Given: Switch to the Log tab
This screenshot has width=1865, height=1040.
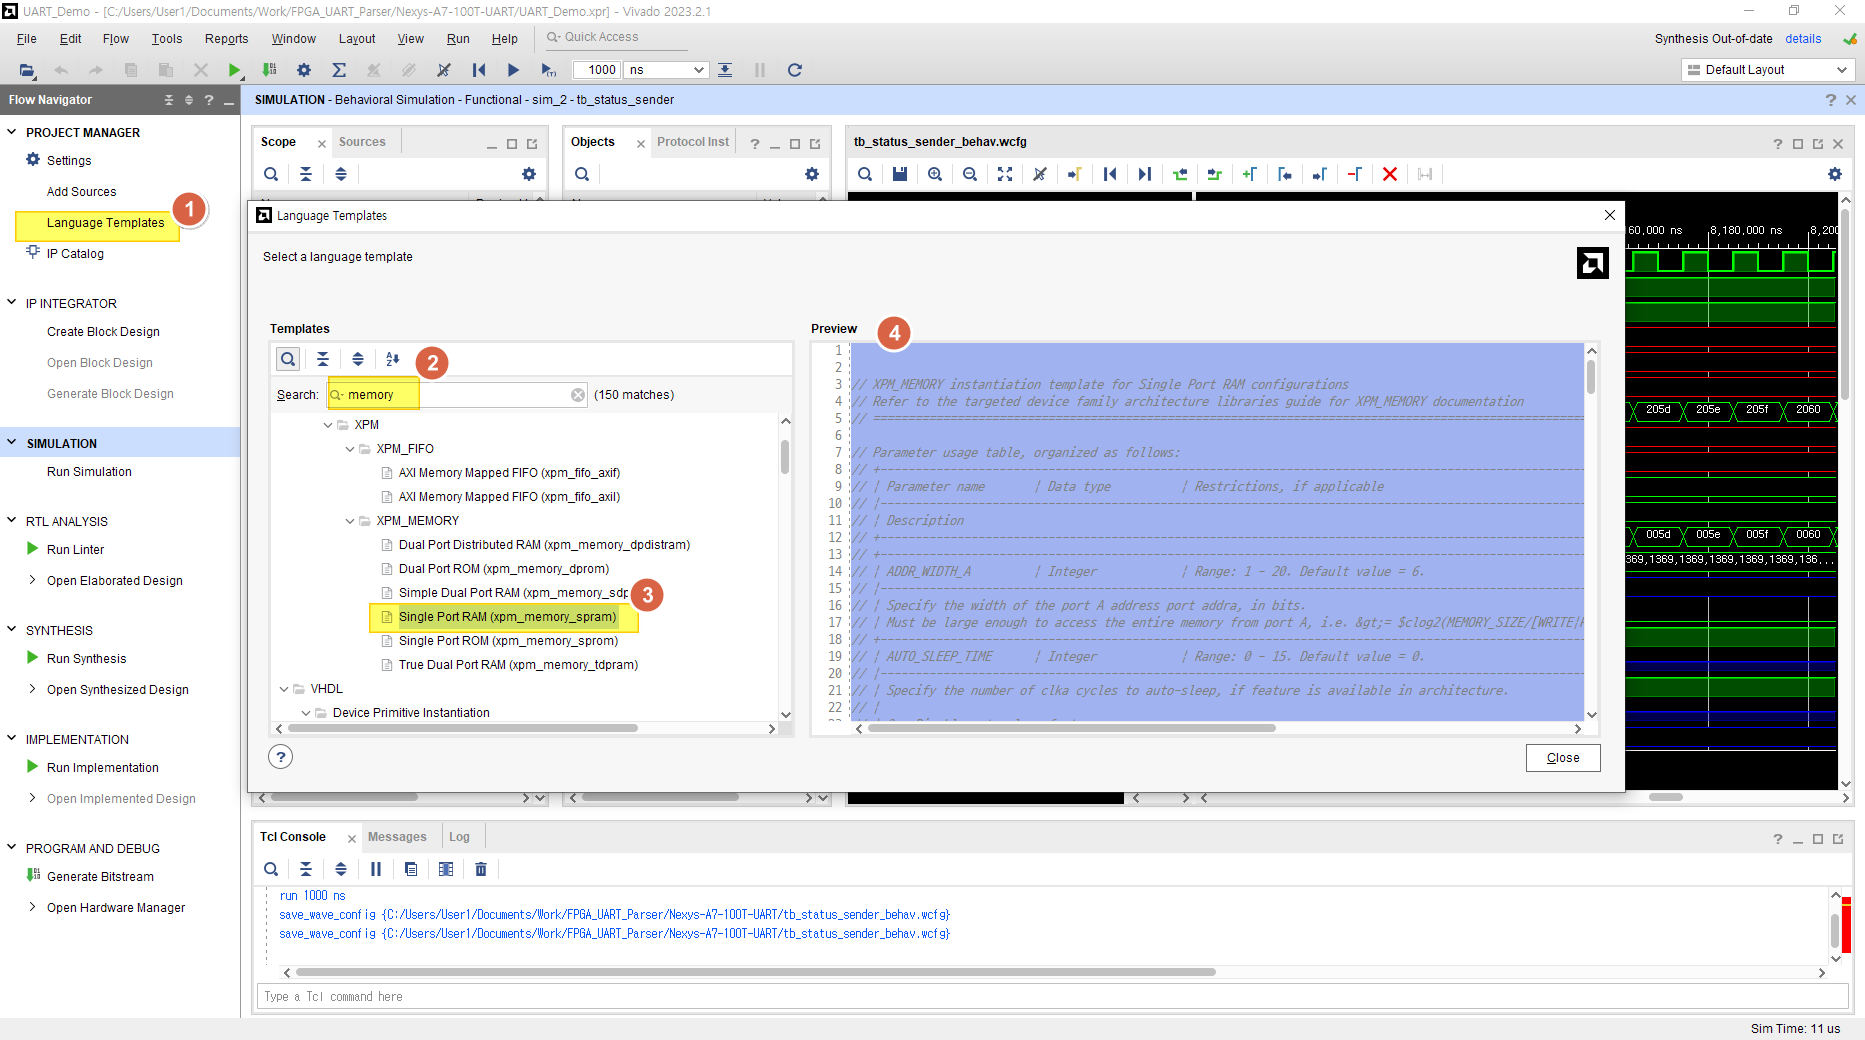Looking at the screenshot, I should coord(459,837).
